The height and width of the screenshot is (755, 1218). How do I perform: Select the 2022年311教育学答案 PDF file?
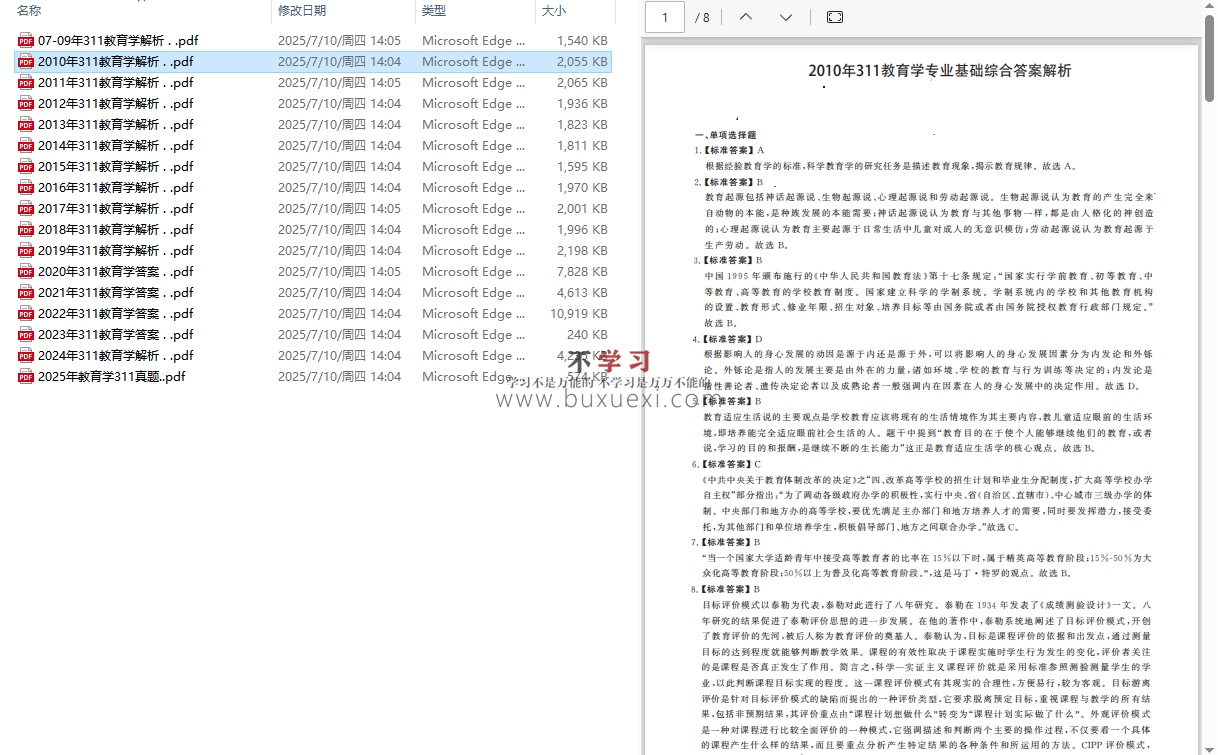point(115,314)
